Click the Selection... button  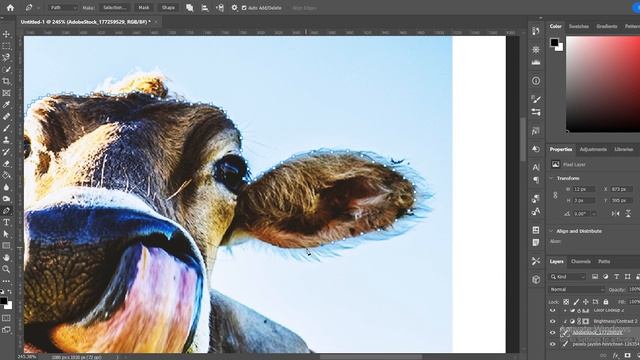tap(114, 8)
